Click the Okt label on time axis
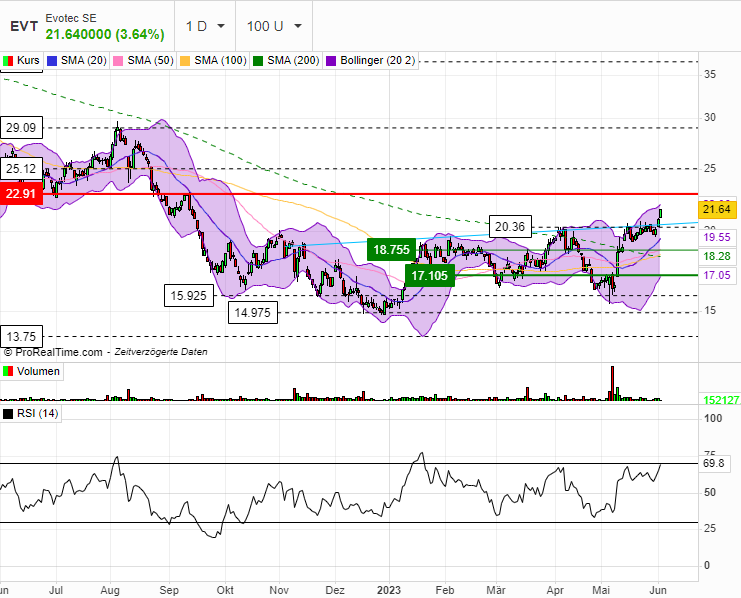Screen dimensions: 741x598 (225, 590)
